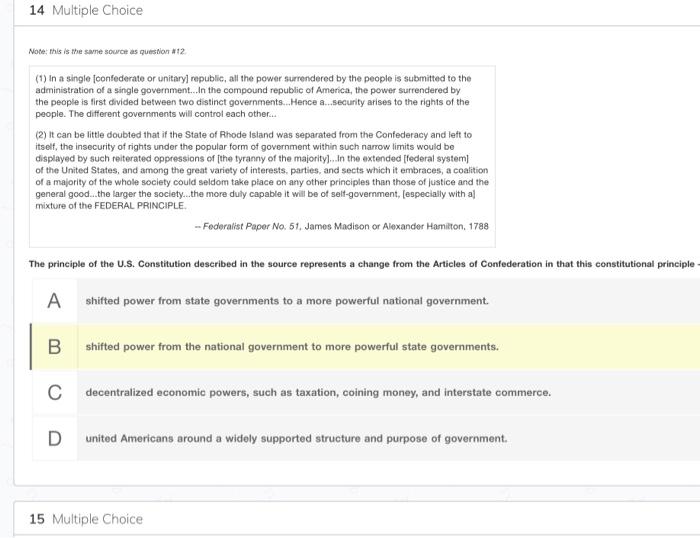Click passage paragraph (2) about Rhode Island

tap(262, 170)
